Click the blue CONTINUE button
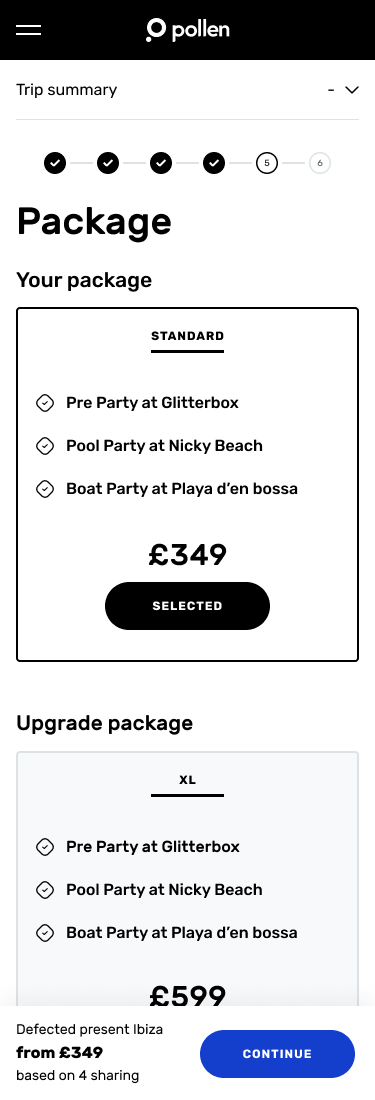 (x=278, y=1054)
